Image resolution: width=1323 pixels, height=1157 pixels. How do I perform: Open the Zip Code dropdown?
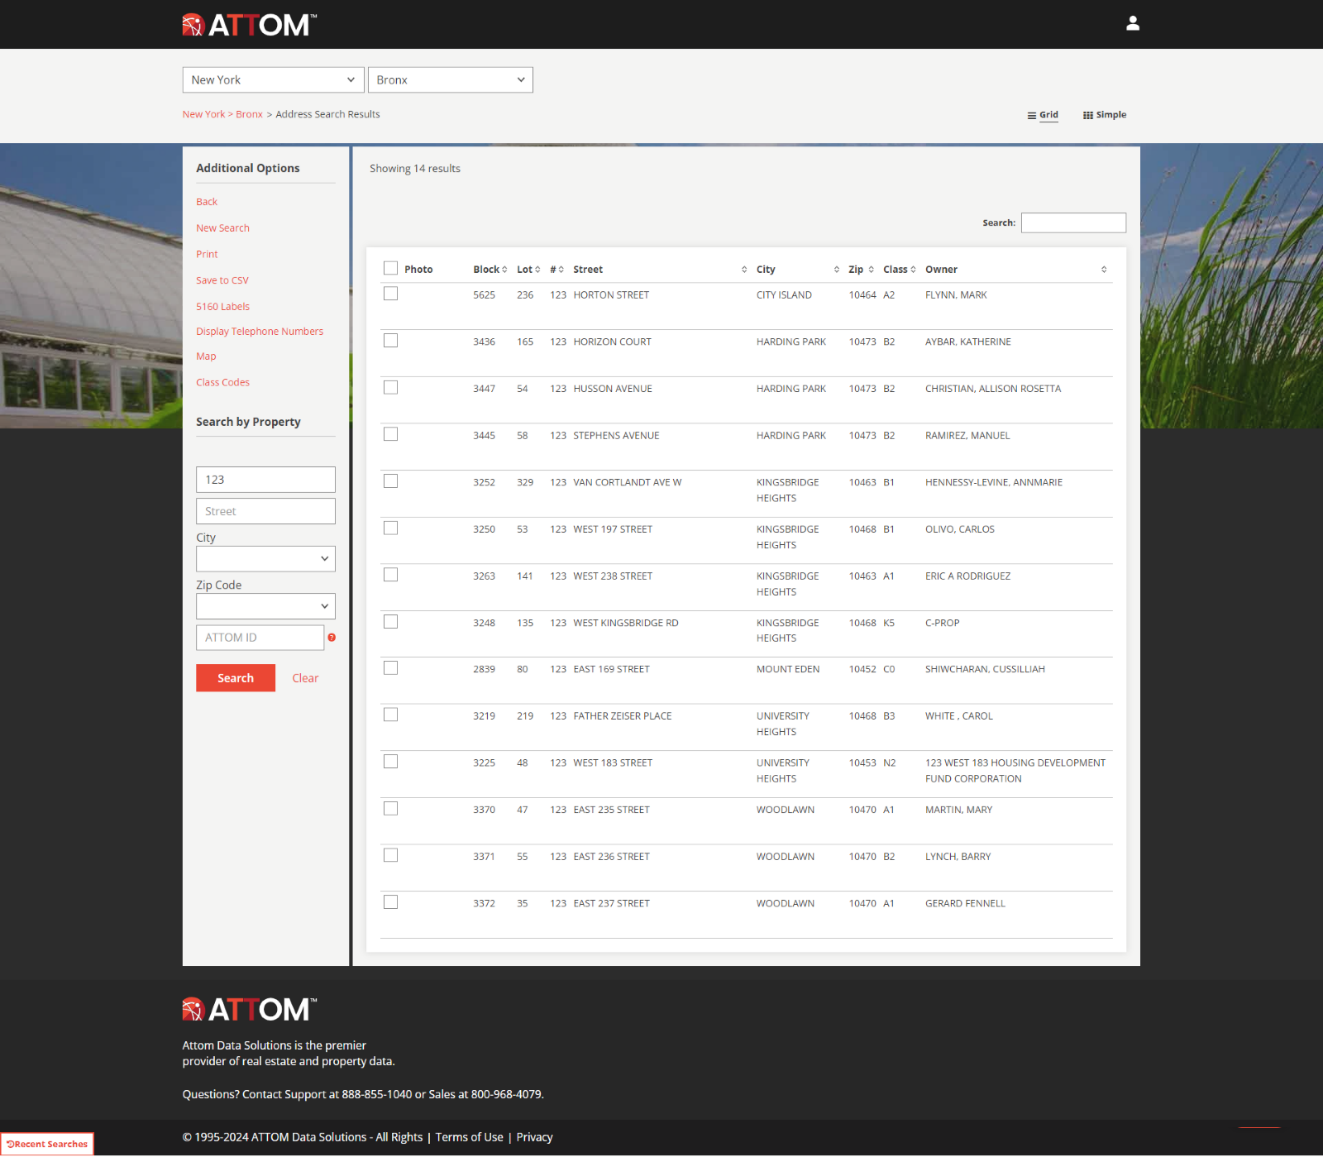tap(265, 606)
